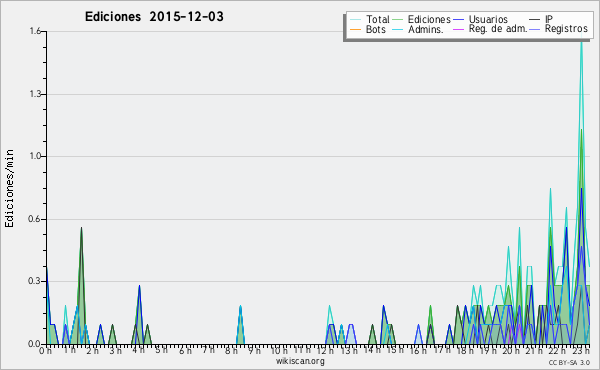This screenshot has width=600, height=370.
Task: Click the 16 h x-axis label
Action: [x=417, y=350]
